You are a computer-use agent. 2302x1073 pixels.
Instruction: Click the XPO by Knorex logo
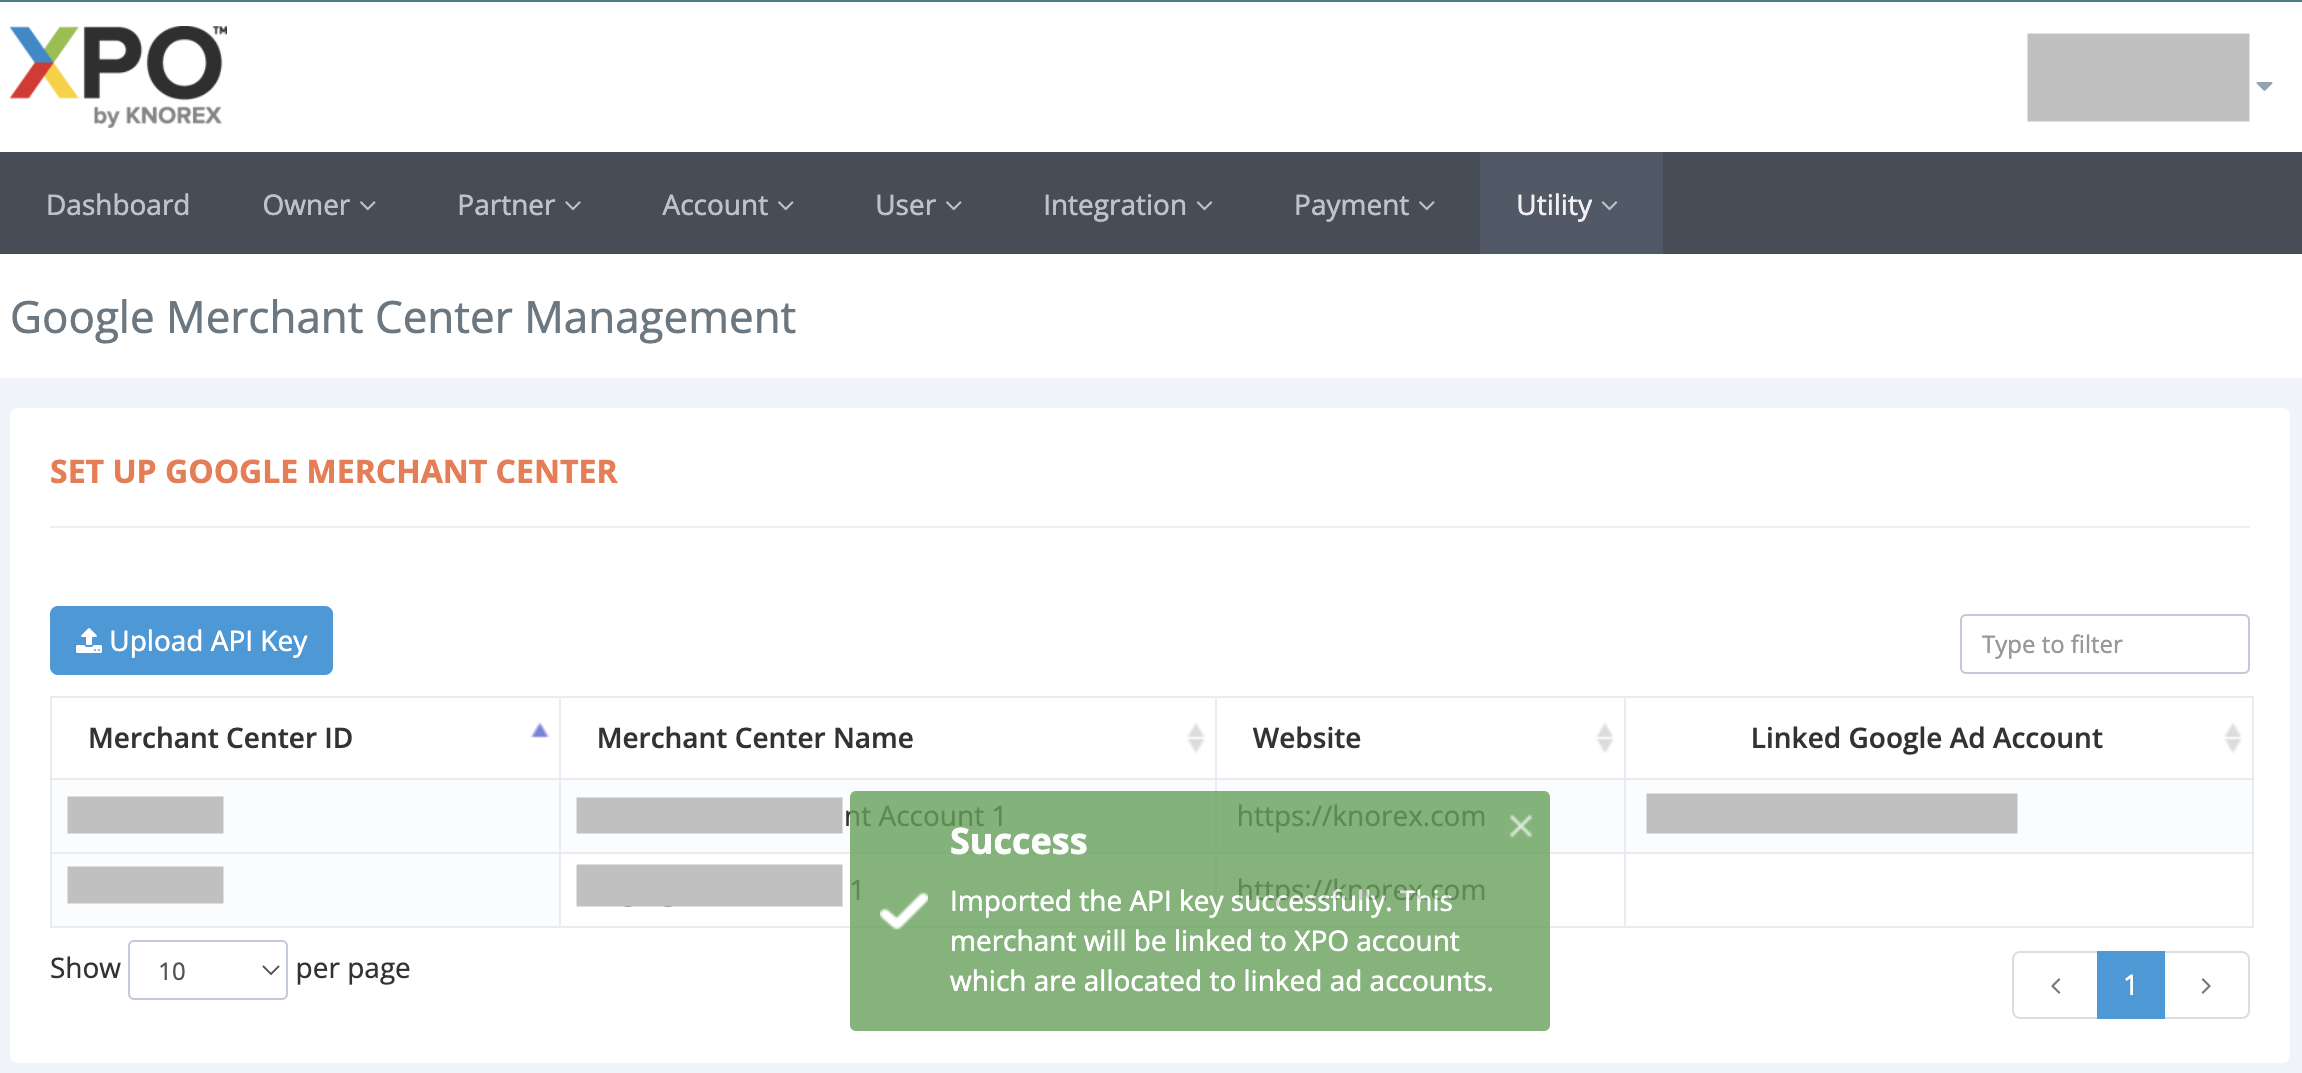pyautogui.click(x=118, y=76)
